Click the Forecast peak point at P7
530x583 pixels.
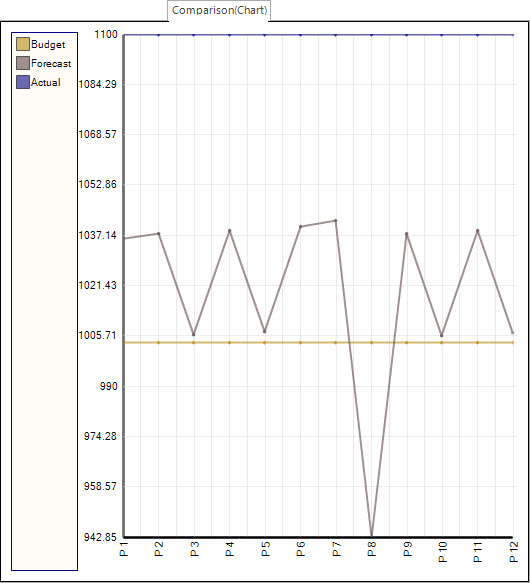[336, 220]
